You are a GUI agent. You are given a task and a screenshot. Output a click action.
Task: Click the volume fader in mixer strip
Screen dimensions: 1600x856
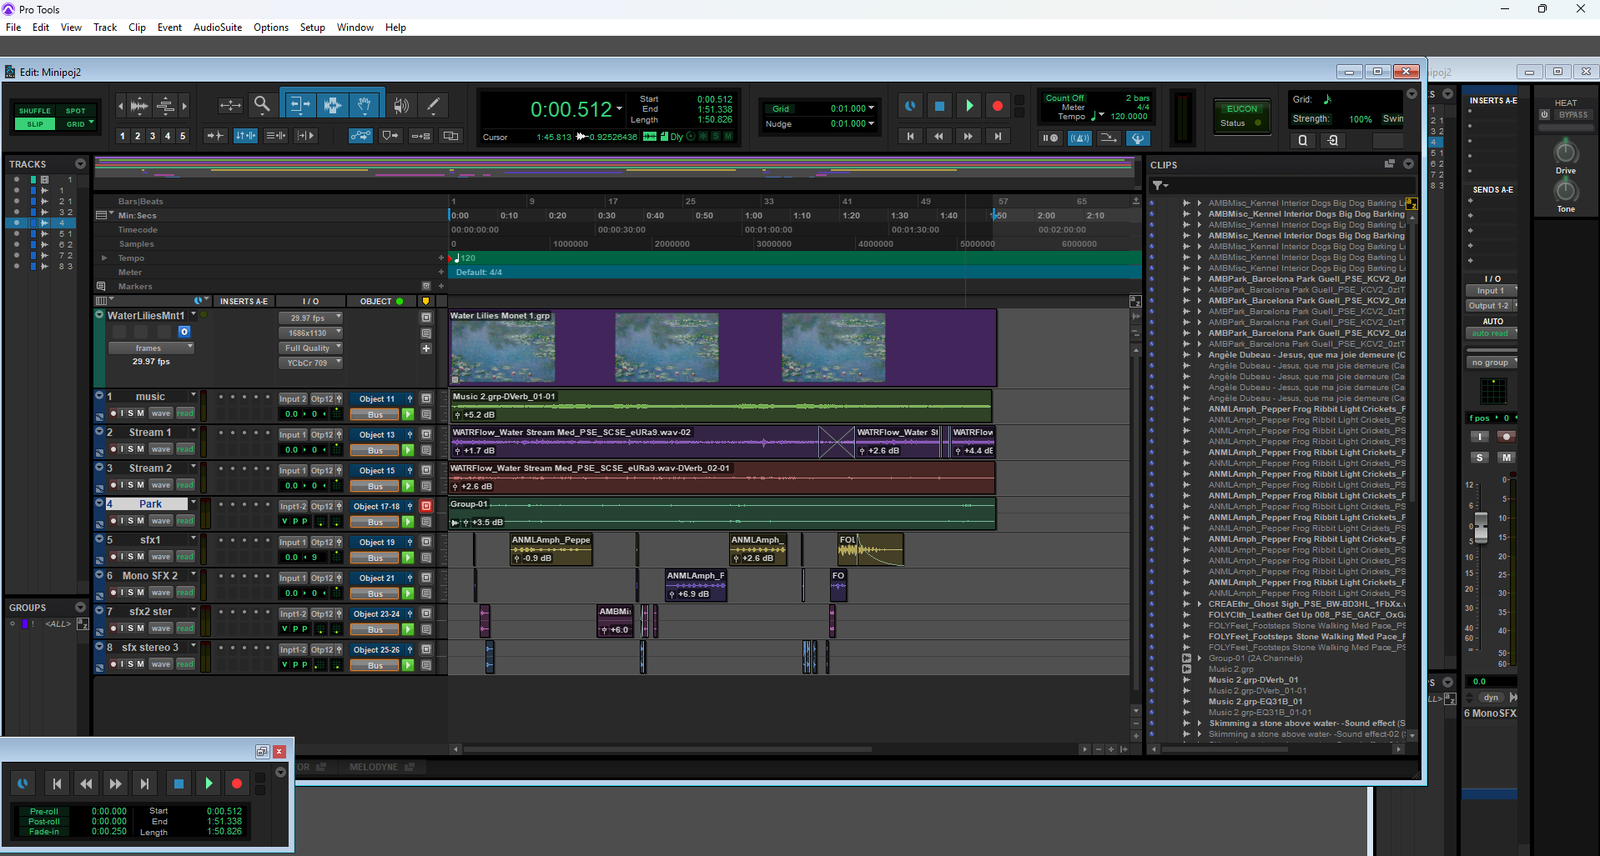(x=1481, y=528)
